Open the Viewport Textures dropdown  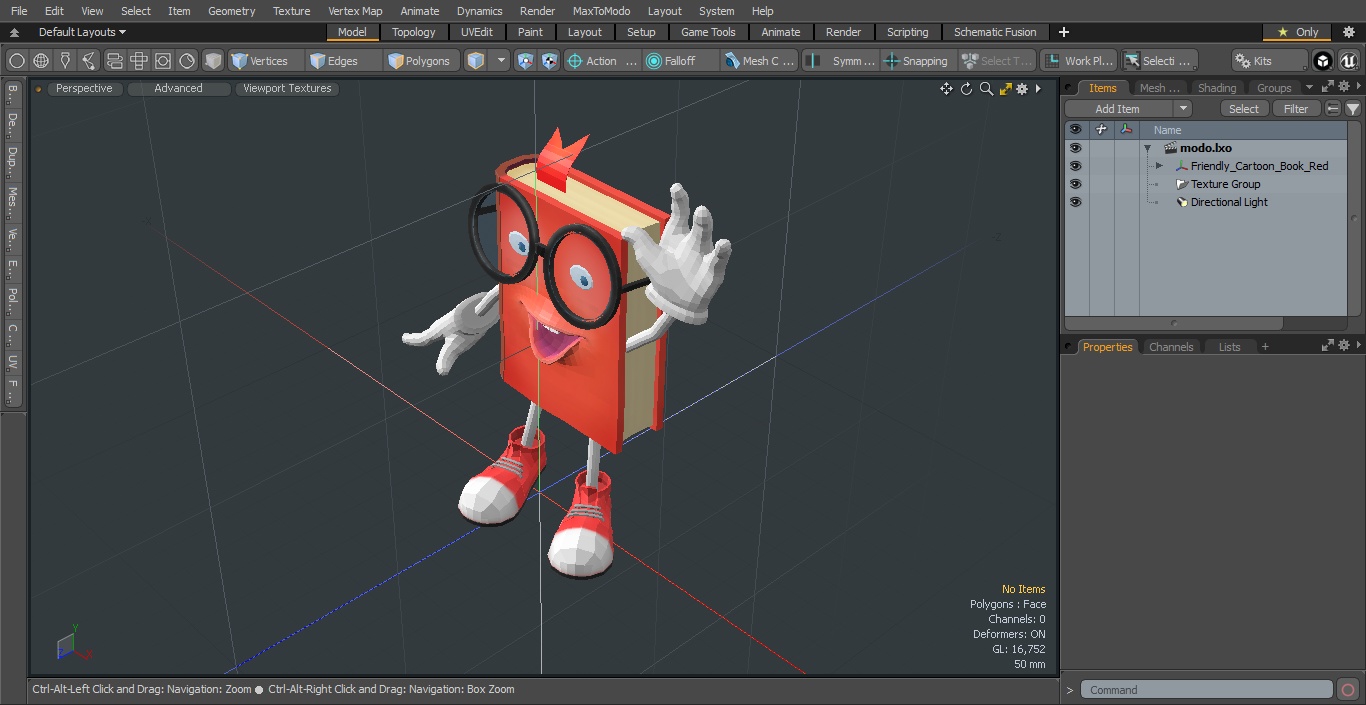287,88
